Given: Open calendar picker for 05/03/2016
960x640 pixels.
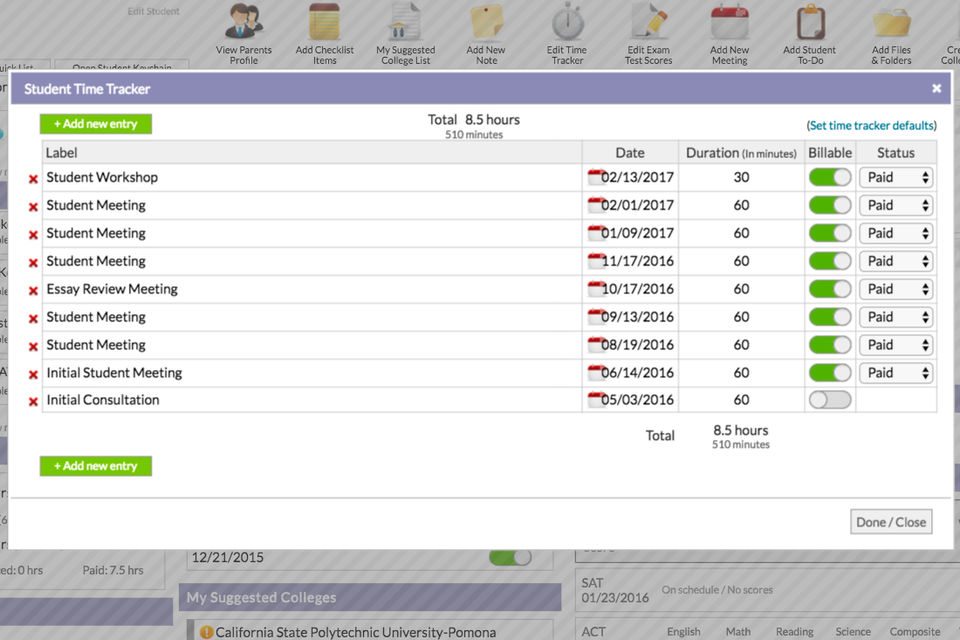Looking at the screenshot, I should coord(594,399).
